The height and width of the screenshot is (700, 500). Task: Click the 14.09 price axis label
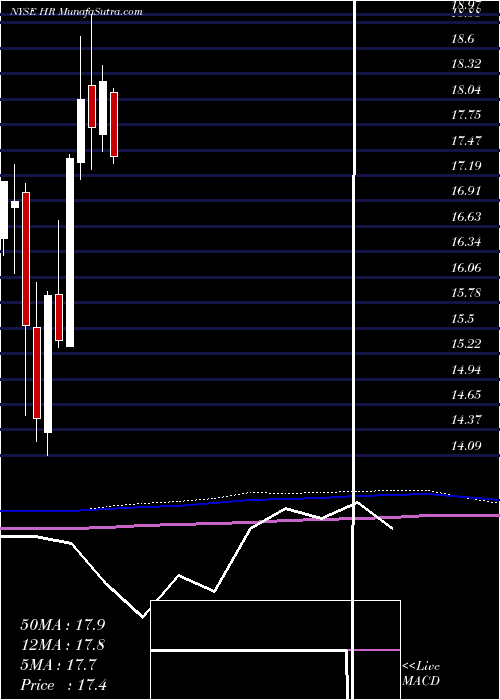click(x=466, y=446)
